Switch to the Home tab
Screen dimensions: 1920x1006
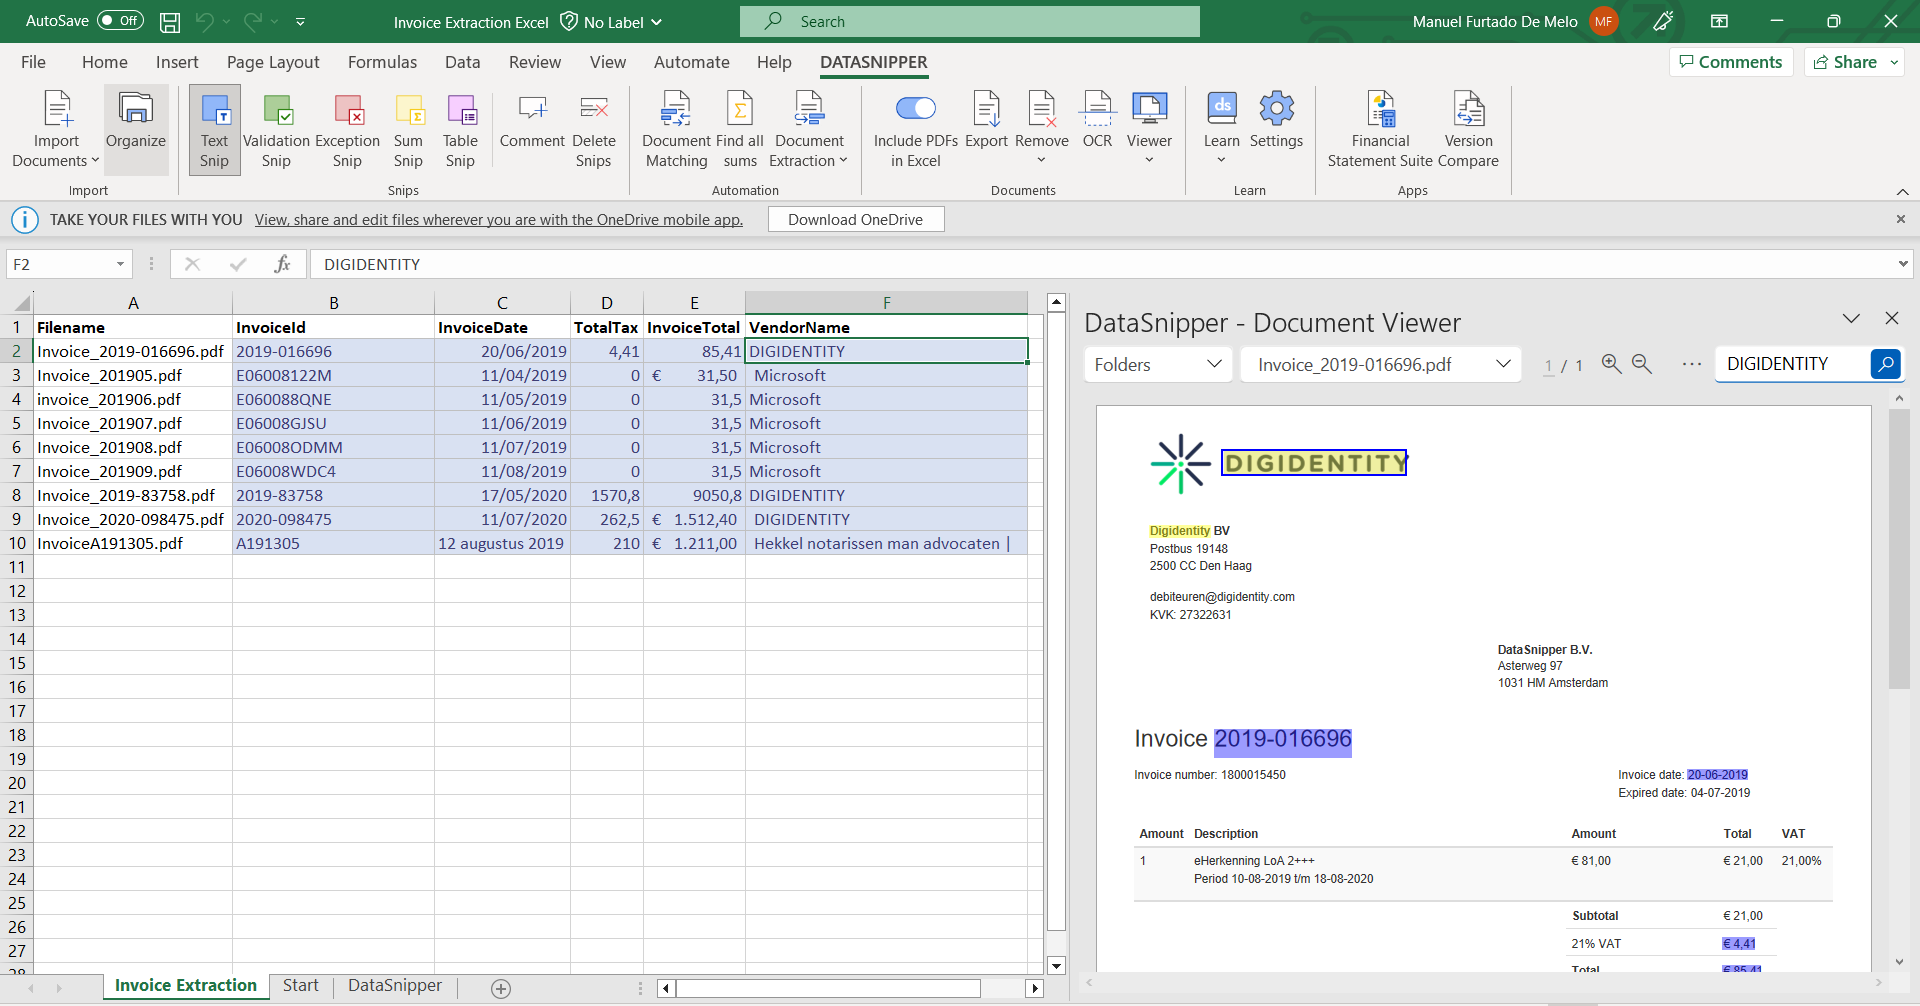coord(105,62)
